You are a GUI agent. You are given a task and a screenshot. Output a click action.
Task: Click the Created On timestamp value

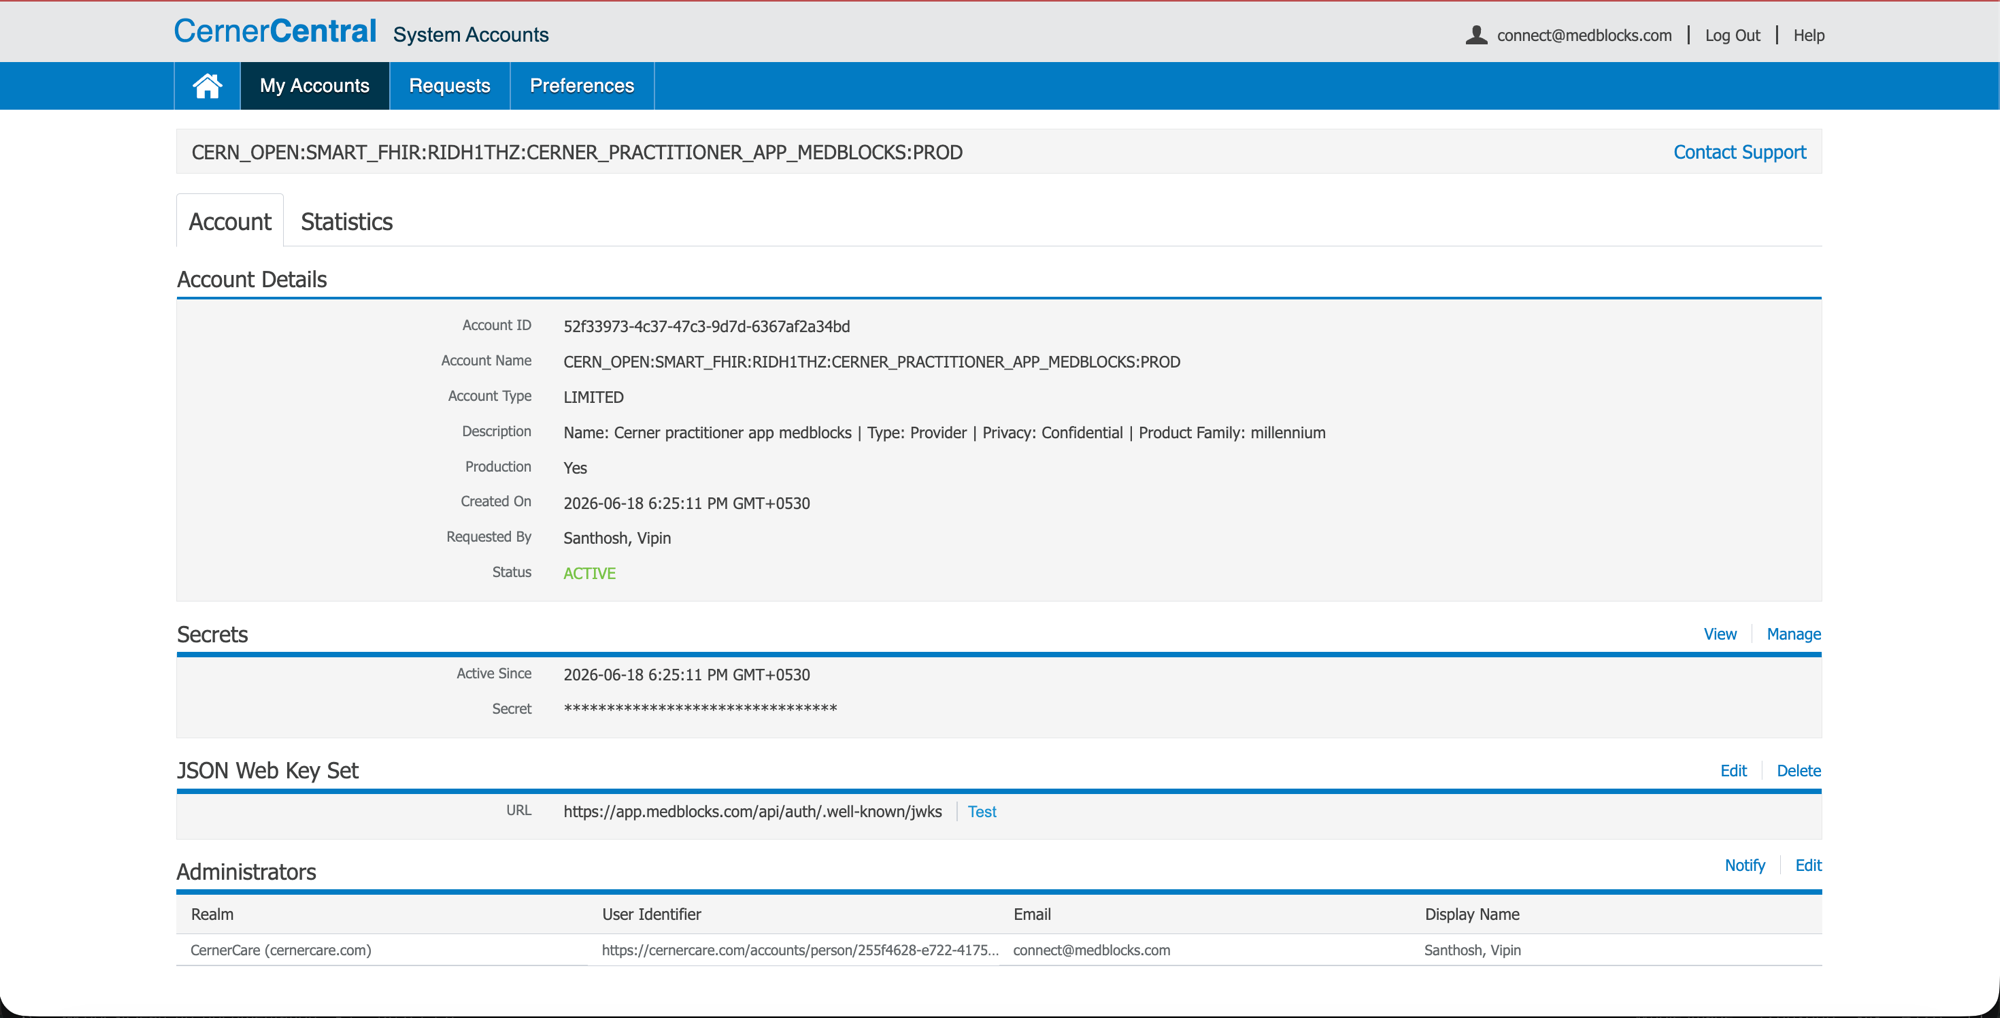(x=687, y=503)
